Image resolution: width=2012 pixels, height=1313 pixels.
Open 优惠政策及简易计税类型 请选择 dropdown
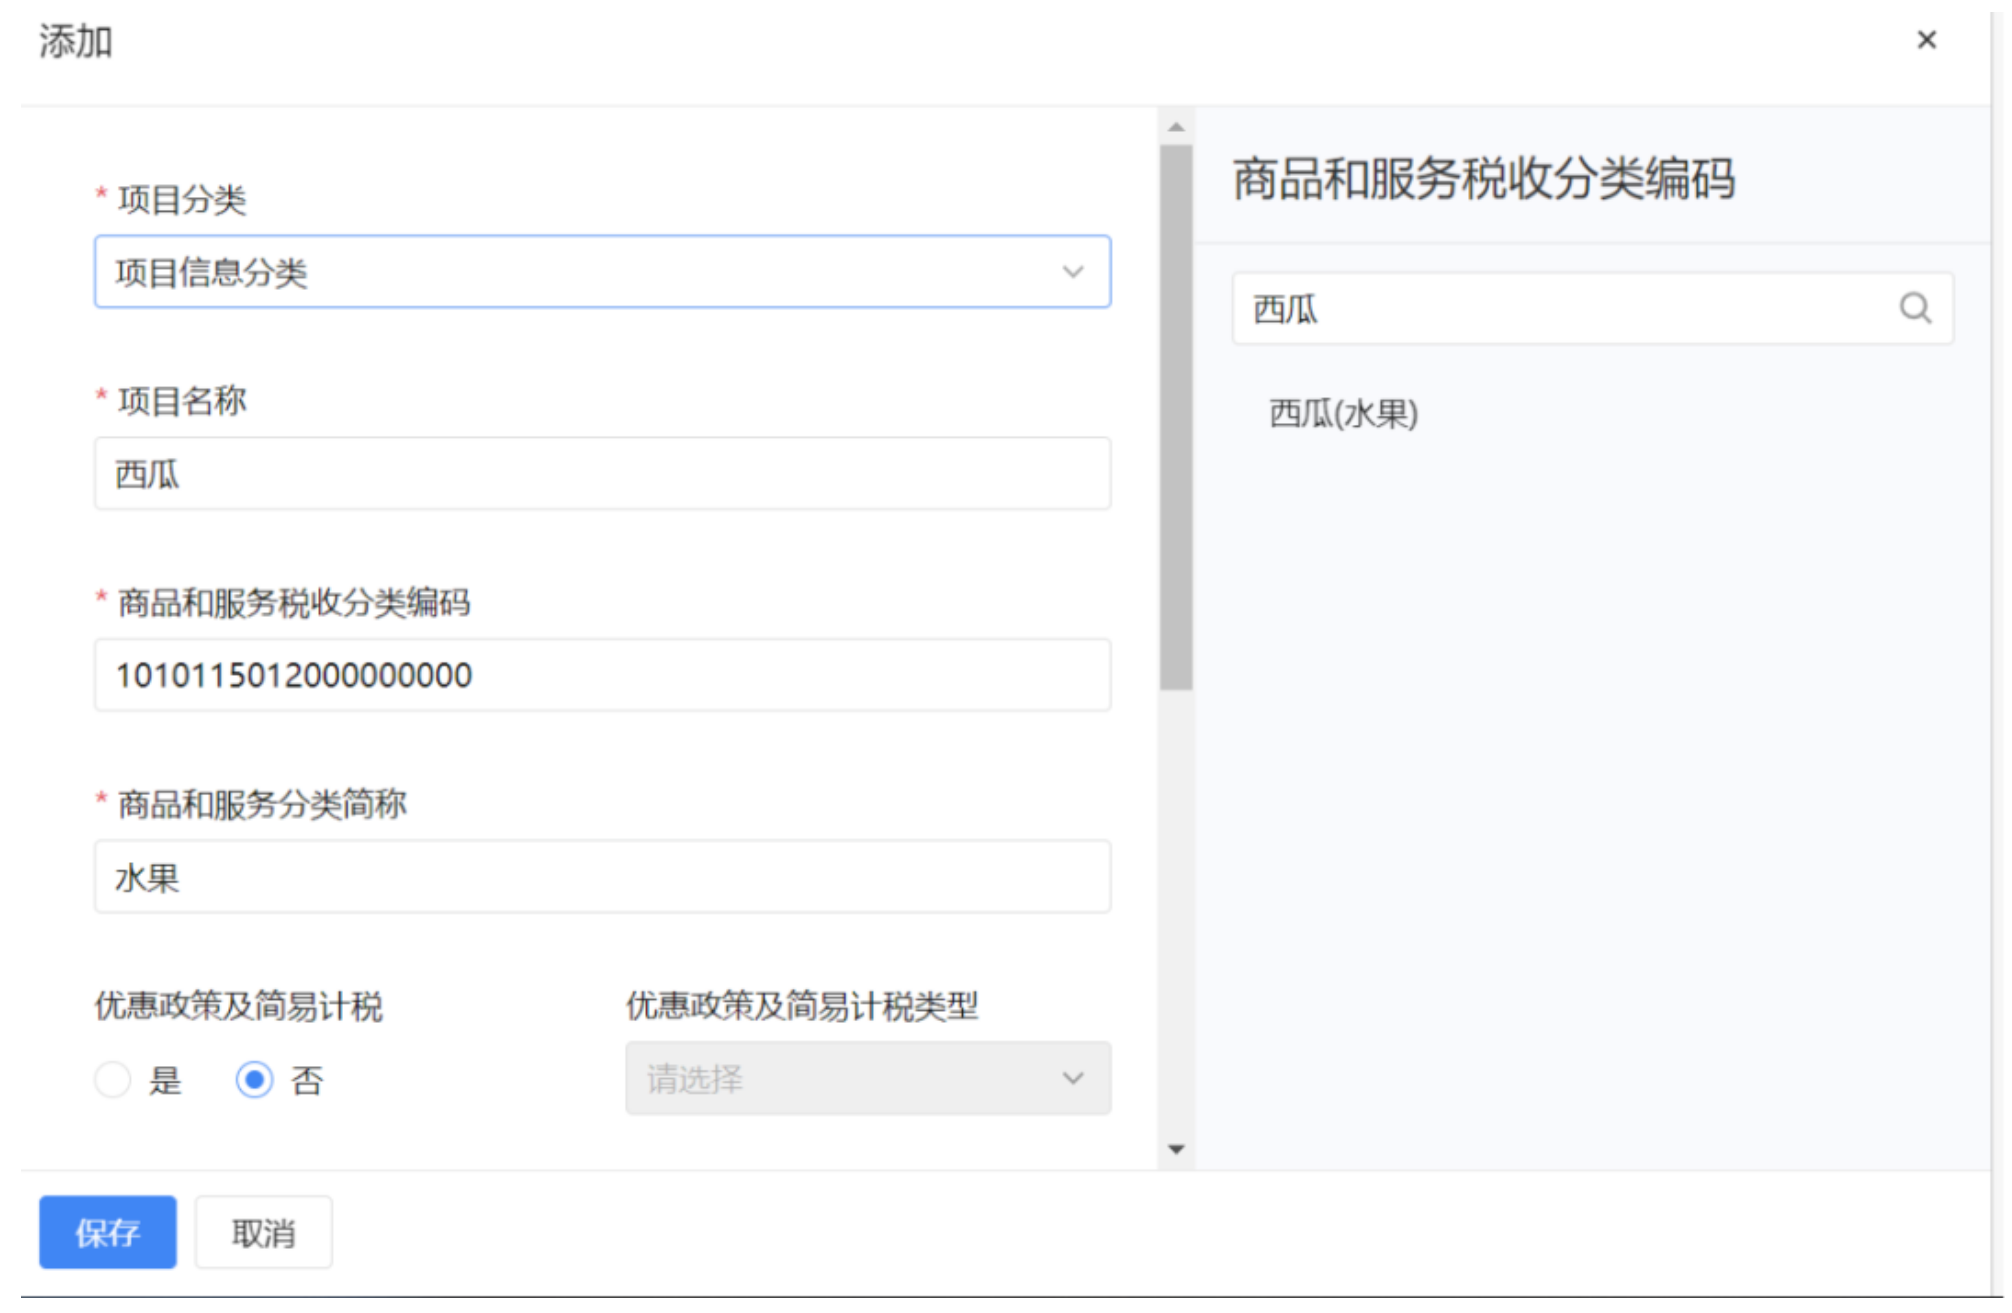pyautogui.click(x=867, y=1078)
